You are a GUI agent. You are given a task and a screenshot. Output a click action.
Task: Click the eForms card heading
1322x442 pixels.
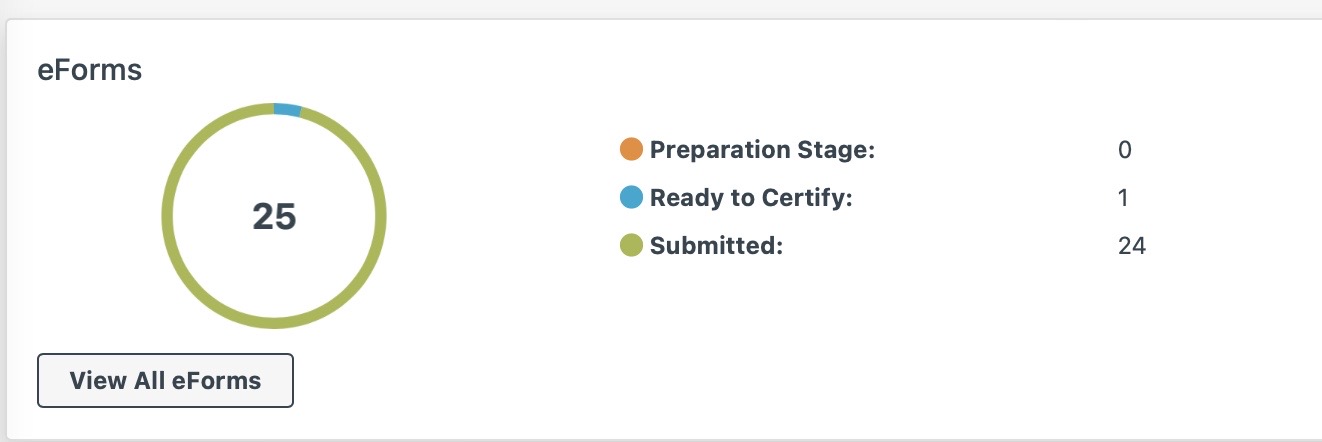pos(90,72)
